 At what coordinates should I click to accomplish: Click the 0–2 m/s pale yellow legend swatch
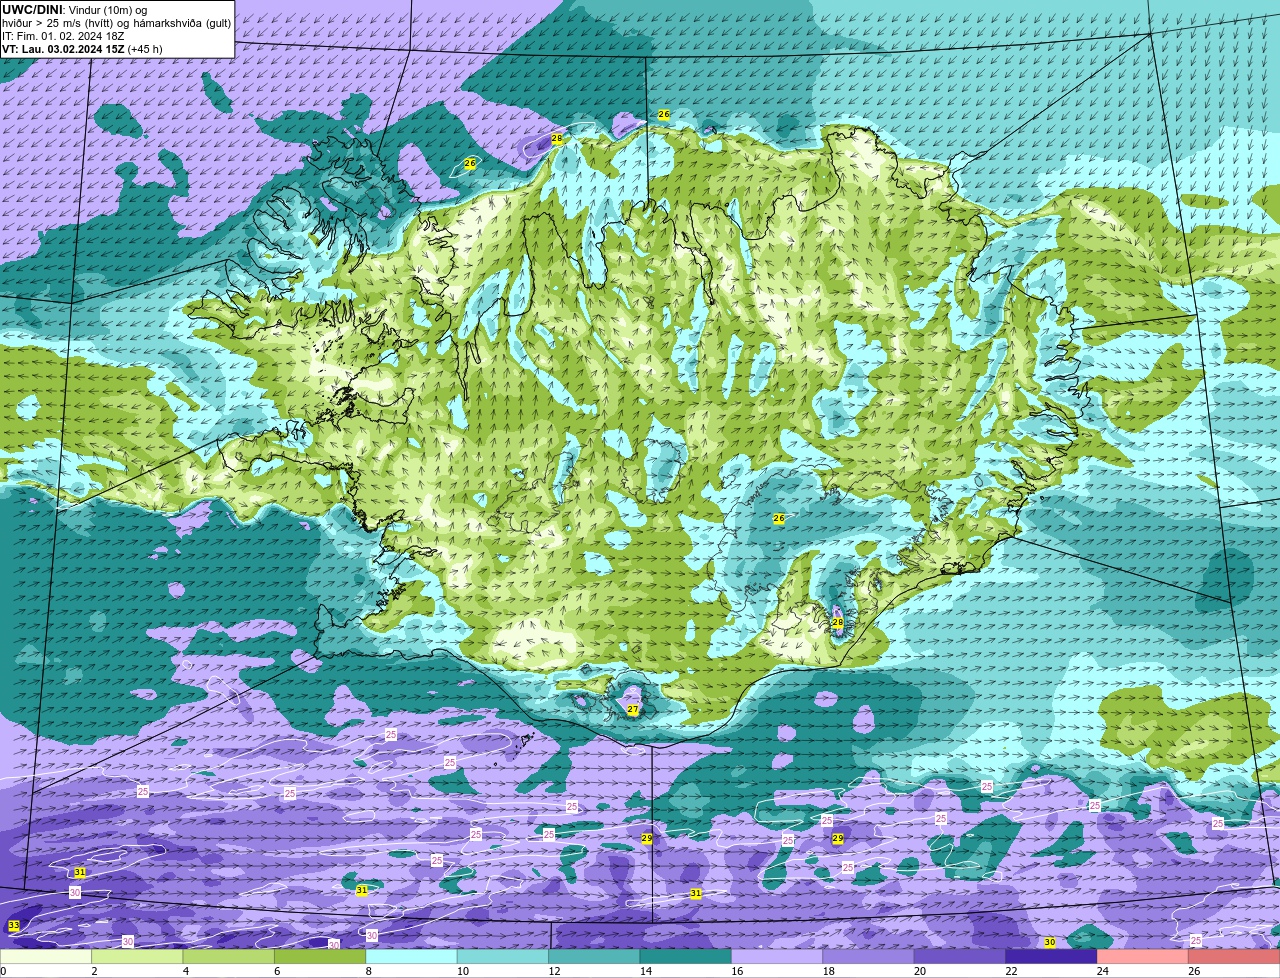click(46, 957)
